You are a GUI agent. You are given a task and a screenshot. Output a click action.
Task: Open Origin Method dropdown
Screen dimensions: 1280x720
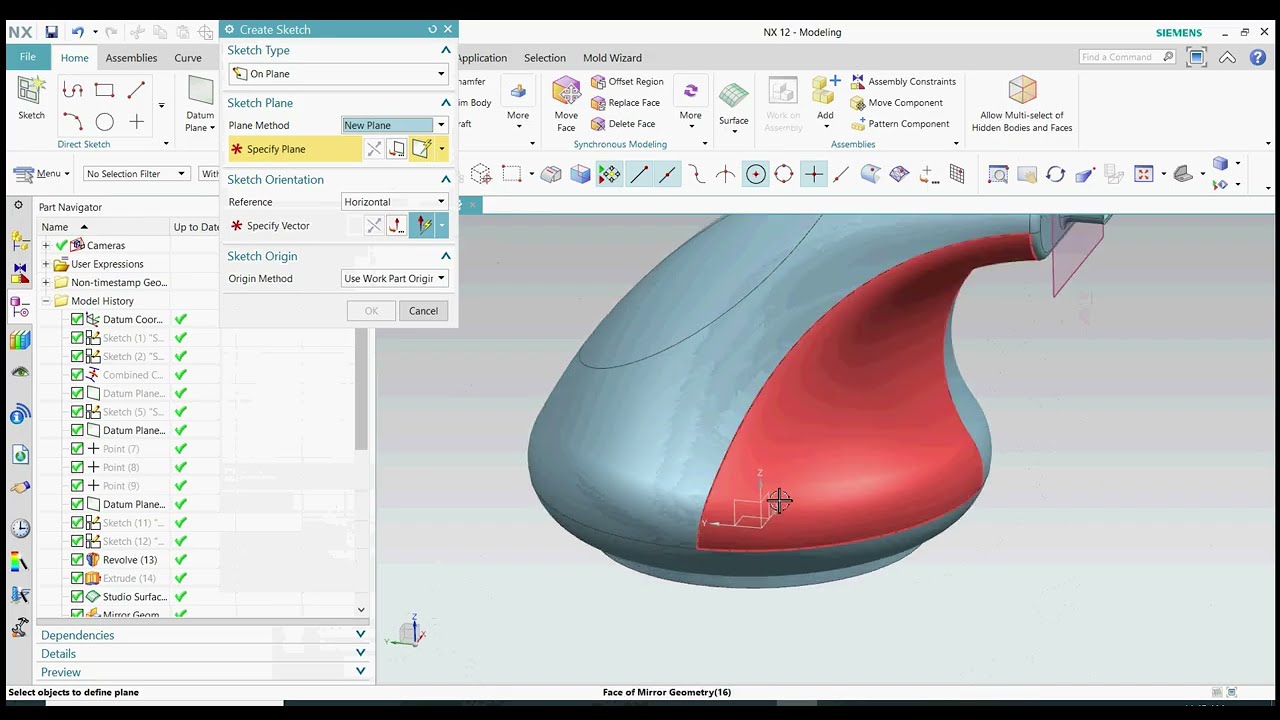(394, 279)
